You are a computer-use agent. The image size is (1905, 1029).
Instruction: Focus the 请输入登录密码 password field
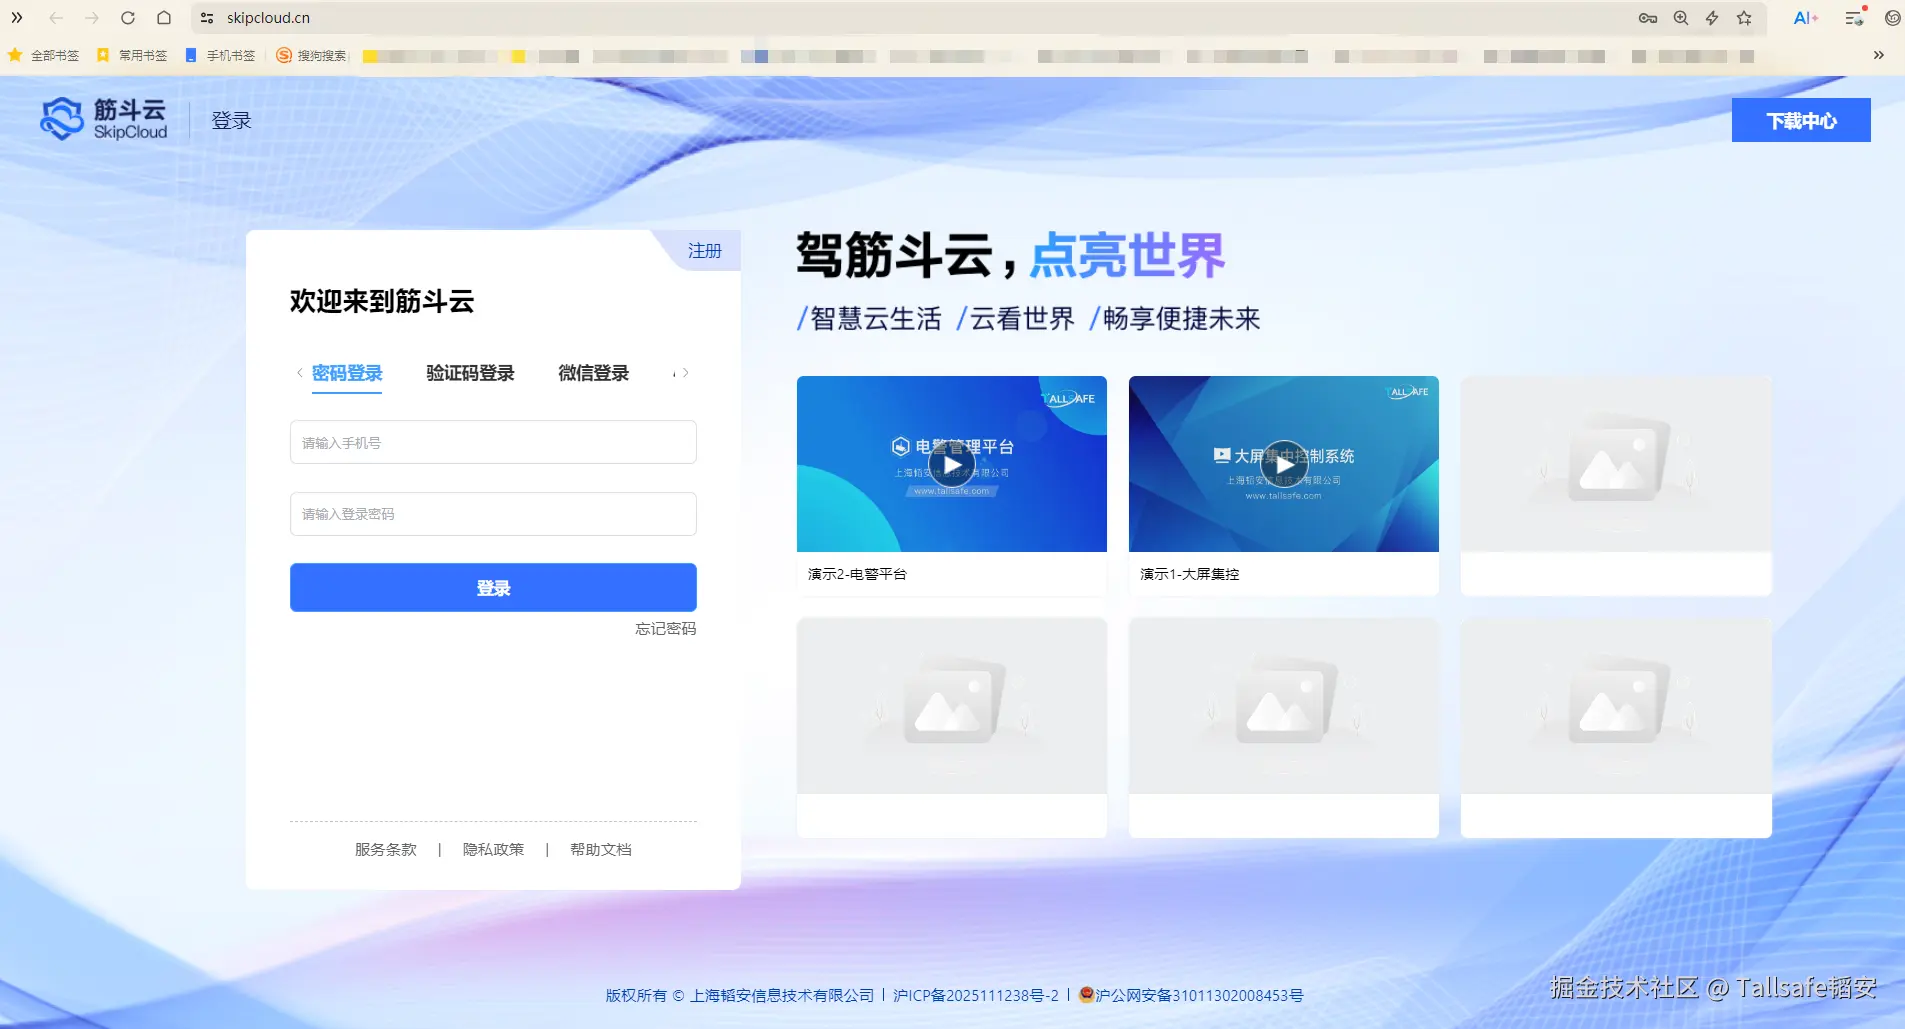pos(493,514)
